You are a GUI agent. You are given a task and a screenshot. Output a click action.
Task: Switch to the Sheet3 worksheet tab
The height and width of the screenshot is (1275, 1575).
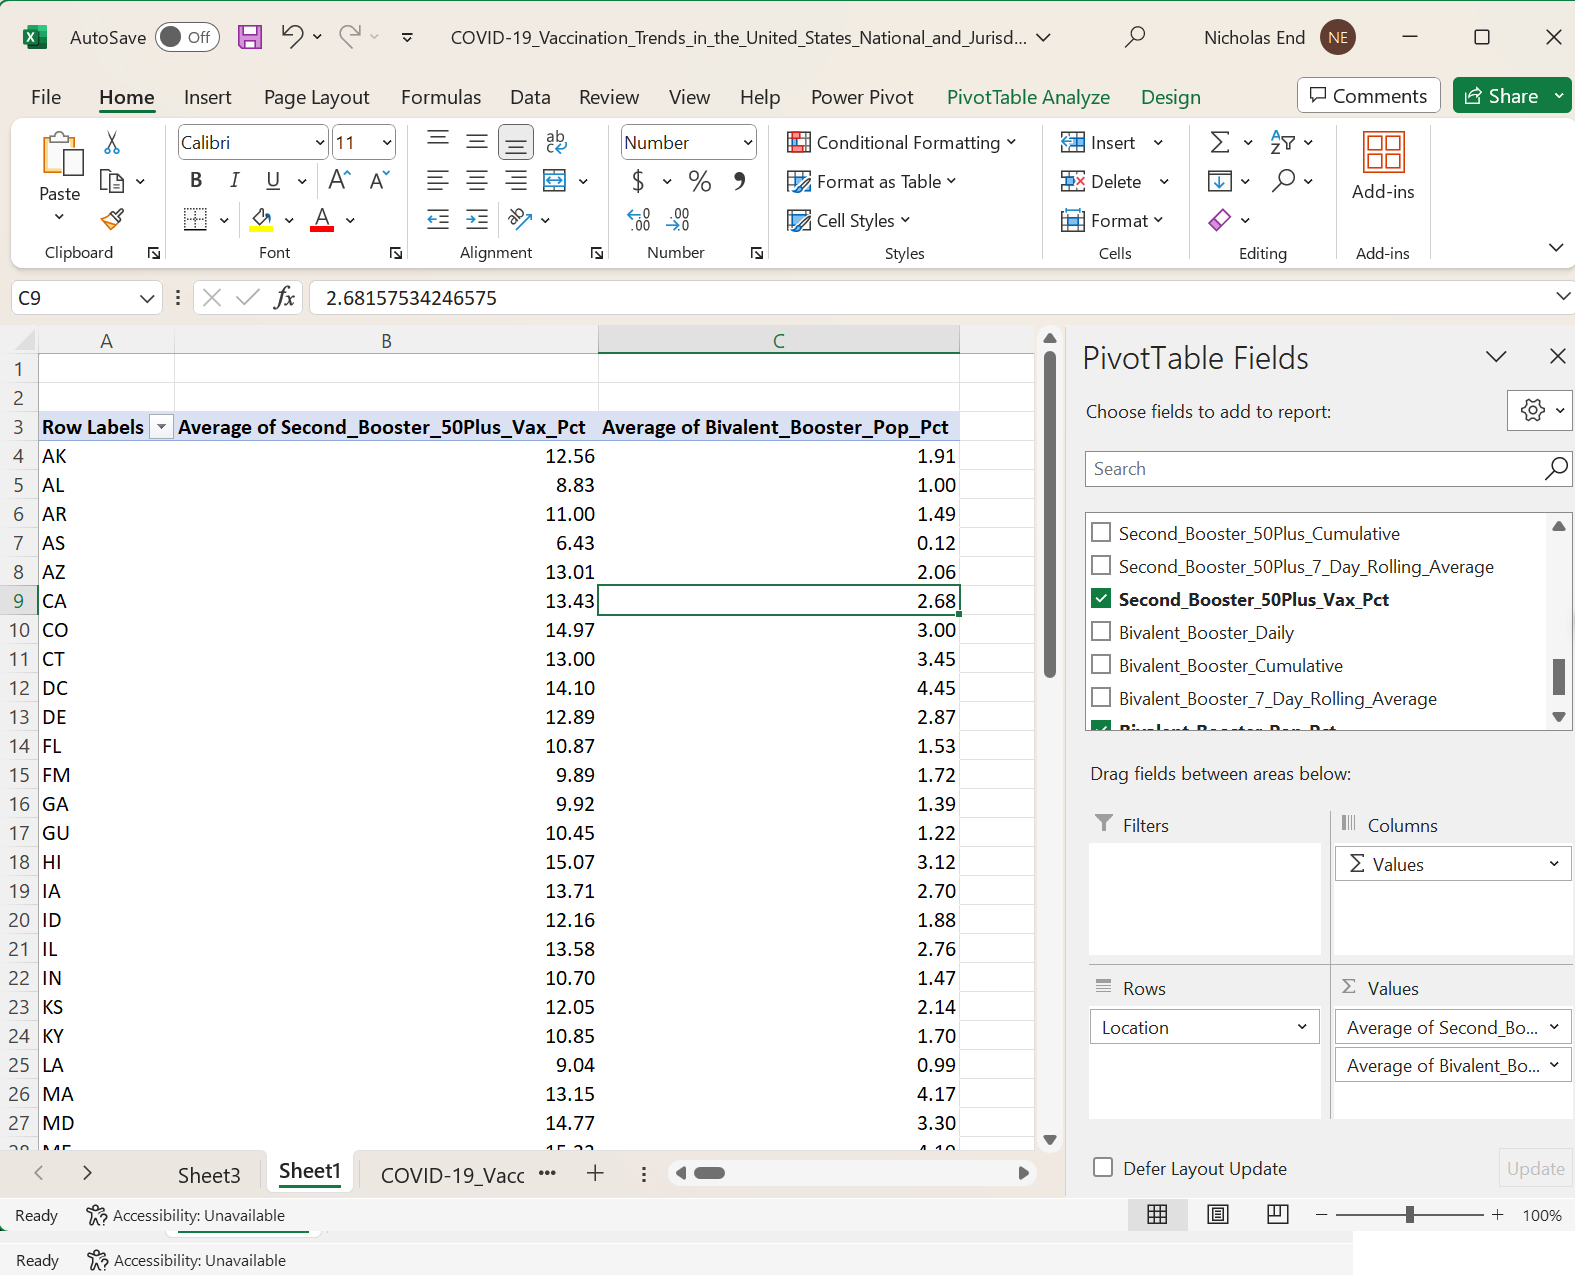209,1175
